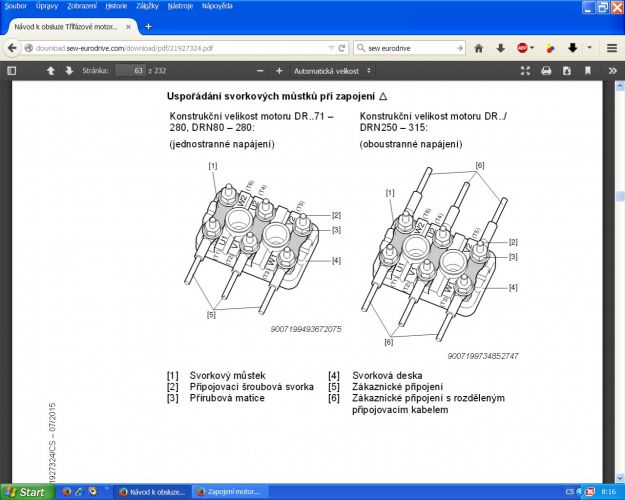The height and width of the screenshot is (500, 625).
Task: Click the red Adblock Plus icon
Action: [522, 48]
